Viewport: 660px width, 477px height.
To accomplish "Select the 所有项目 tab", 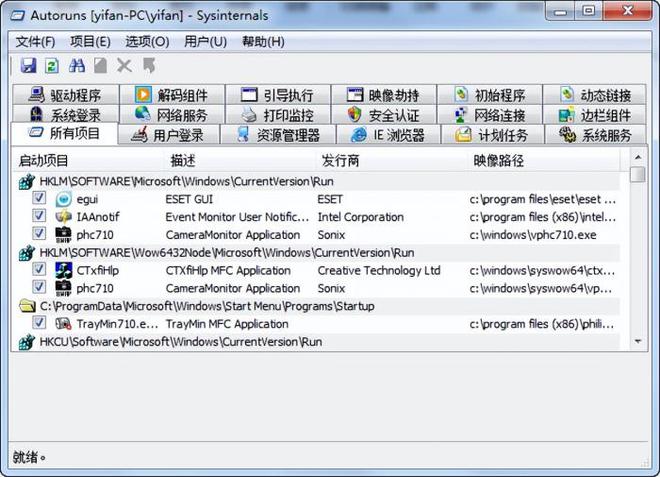I will click(x=64, y=133).
